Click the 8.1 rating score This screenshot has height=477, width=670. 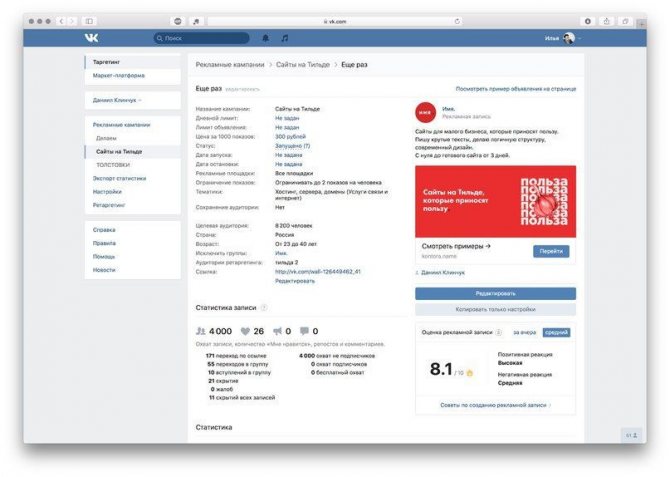coord(441,369)
